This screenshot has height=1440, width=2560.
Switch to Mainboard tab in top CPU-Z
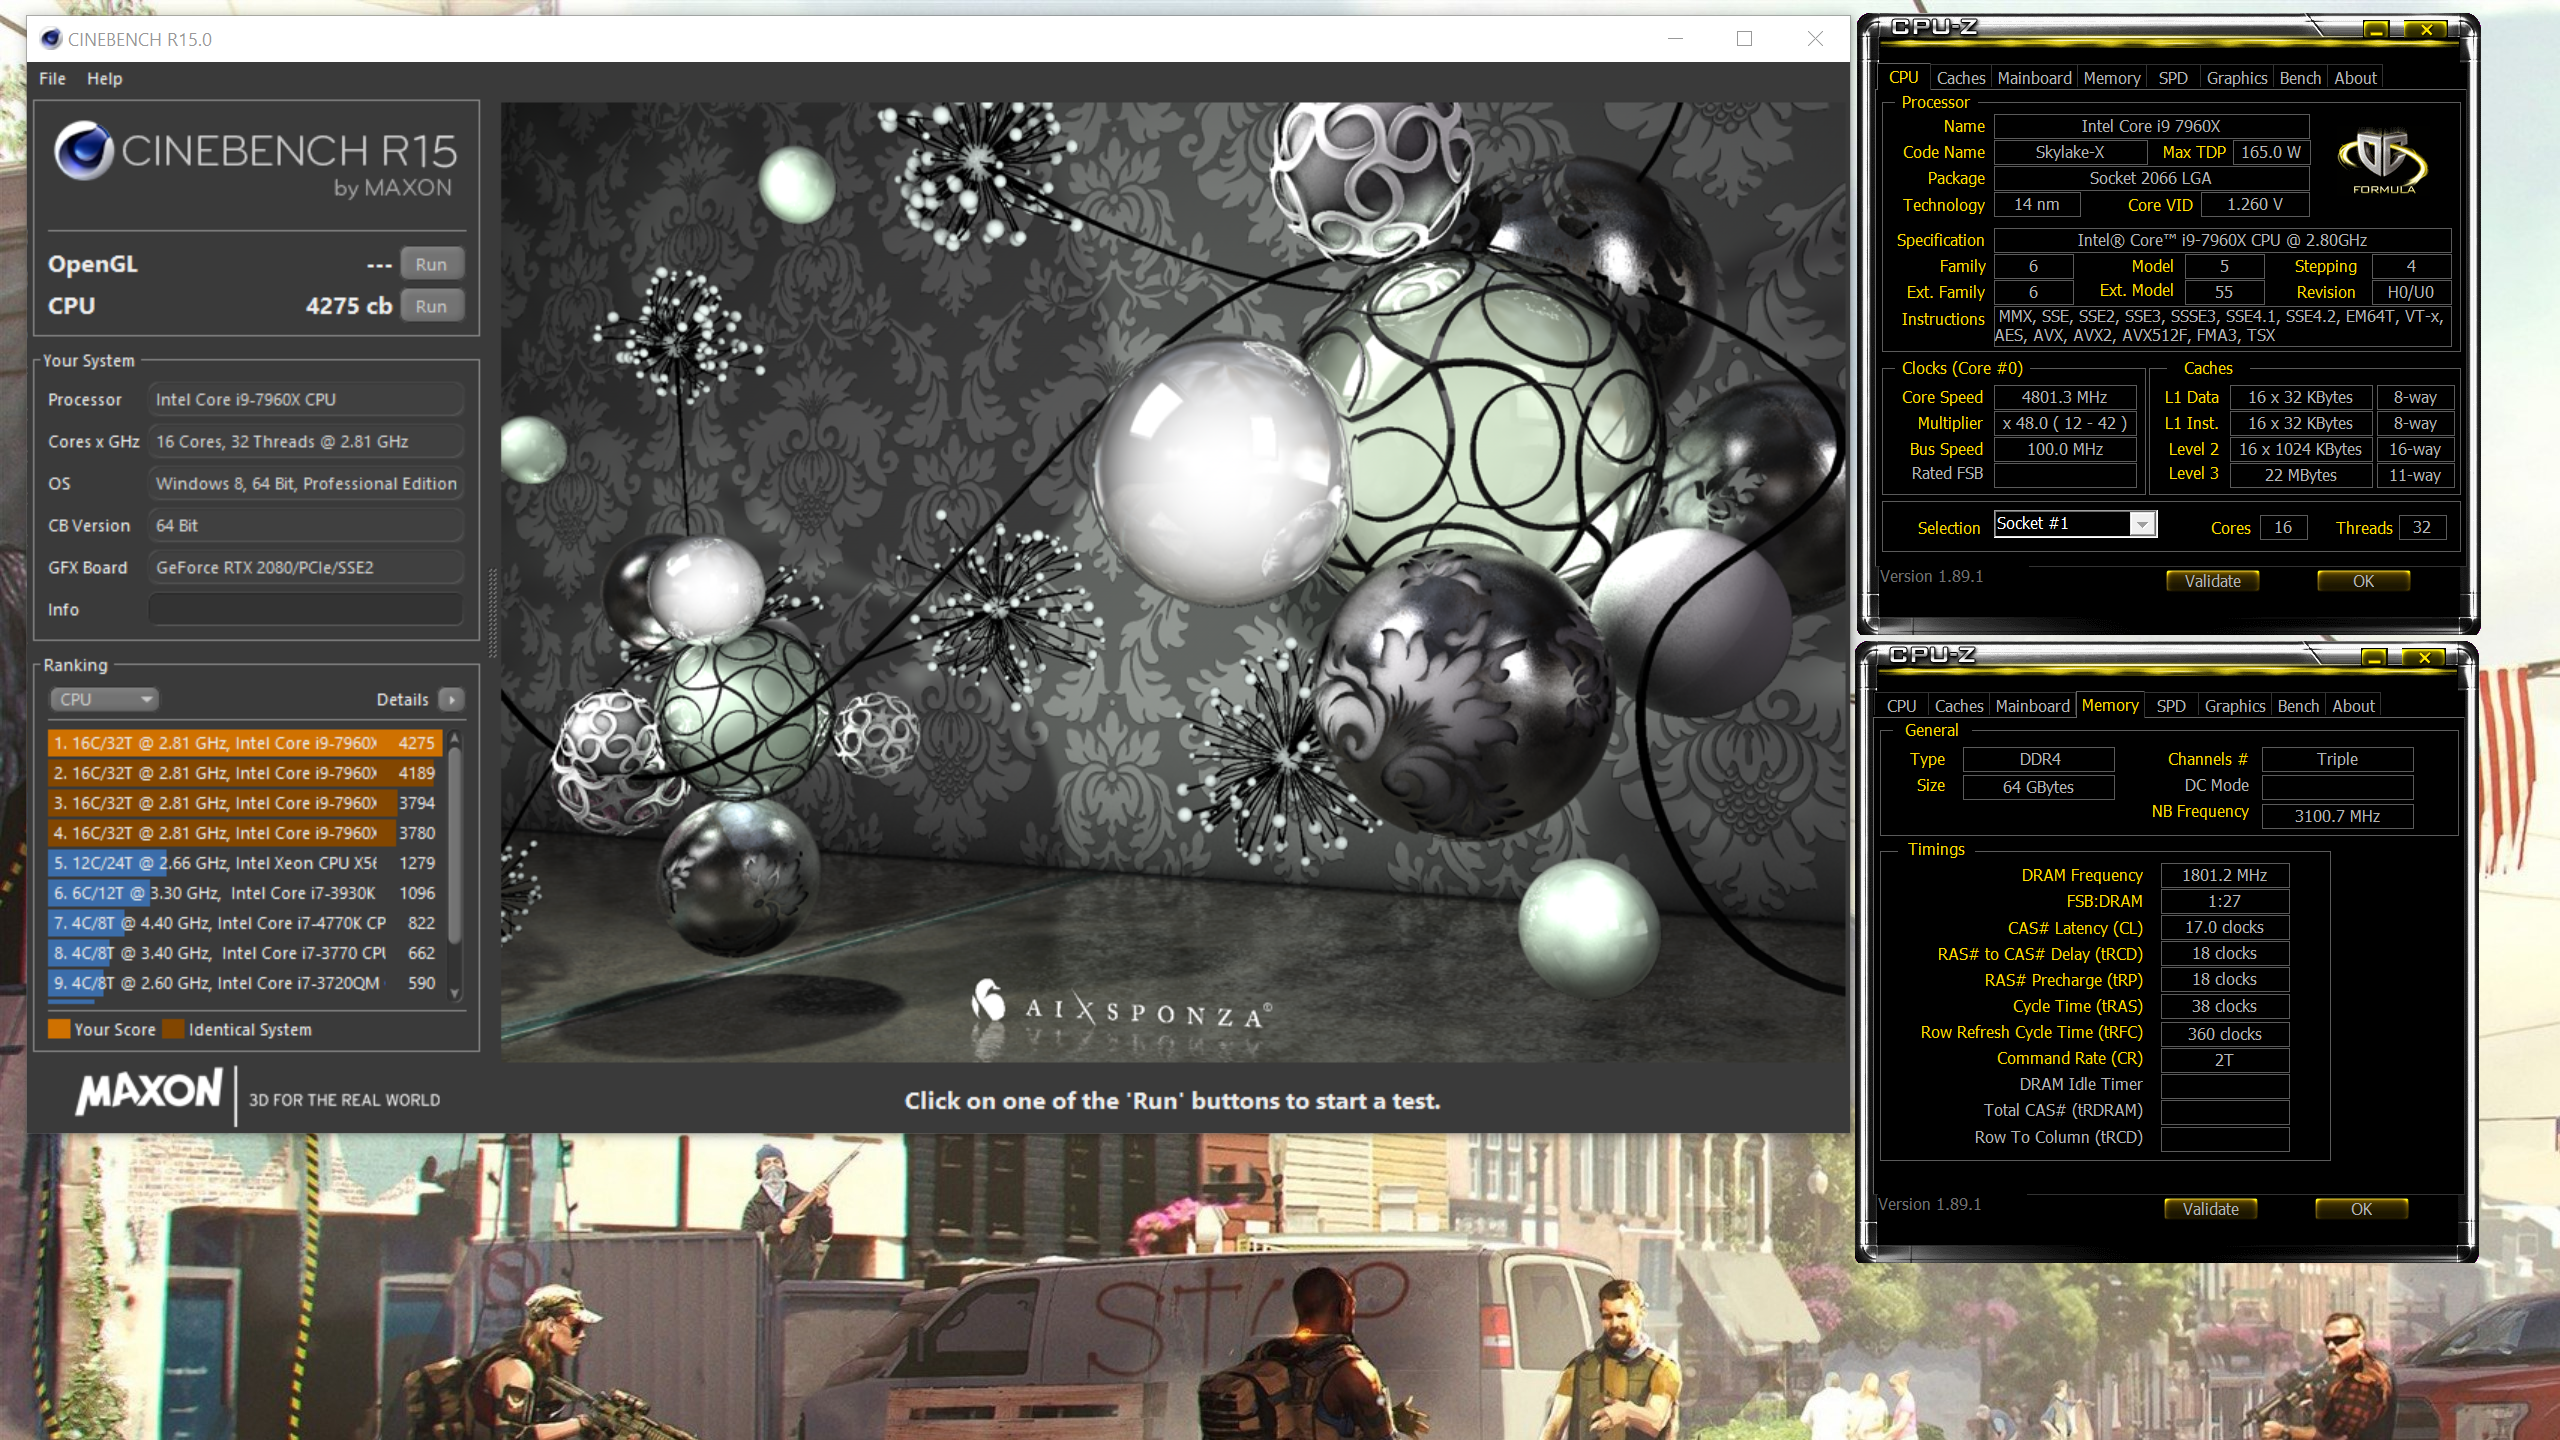(2034, 78)
